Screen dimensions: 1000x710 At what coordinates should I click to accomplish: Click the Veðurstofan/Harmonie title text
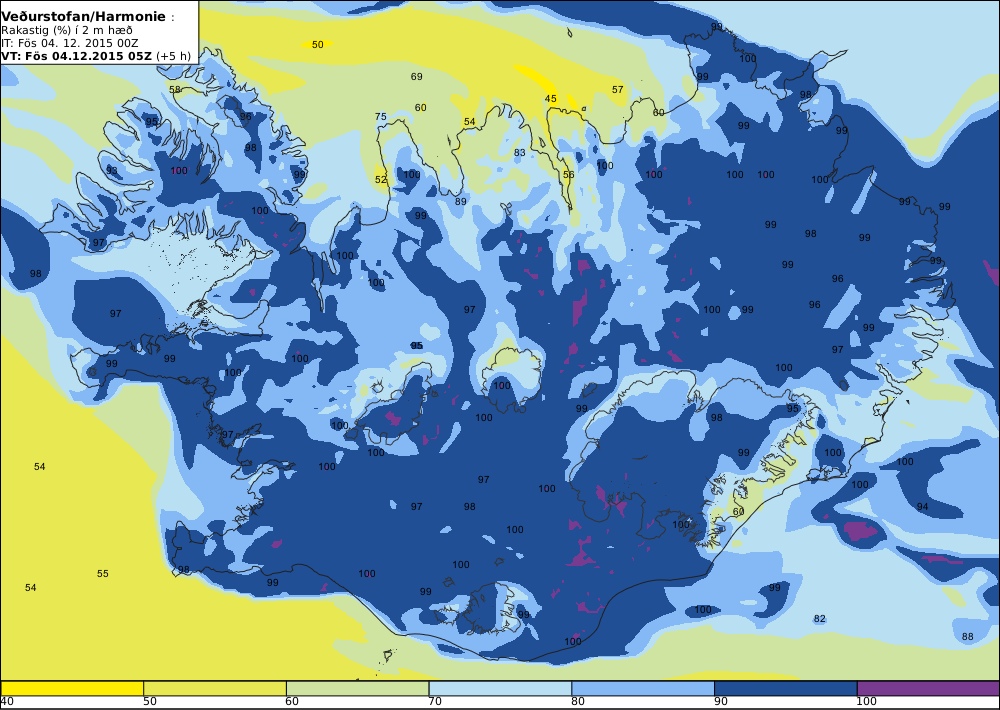(x=83, y=17)
